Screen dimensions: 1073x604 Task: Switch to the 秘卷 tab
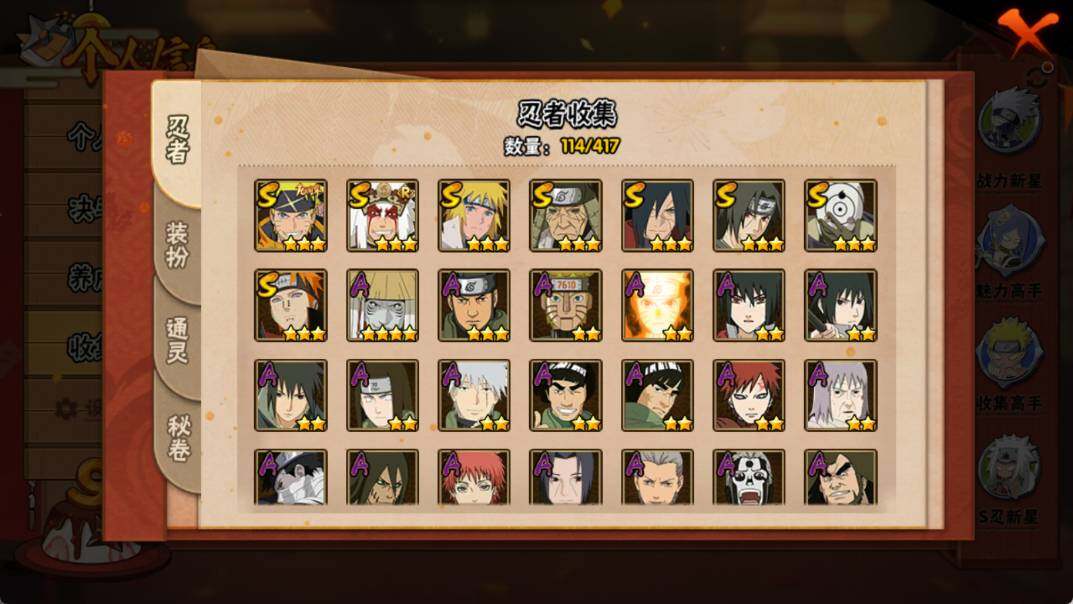pyautogui.click(x=177, y=438)
